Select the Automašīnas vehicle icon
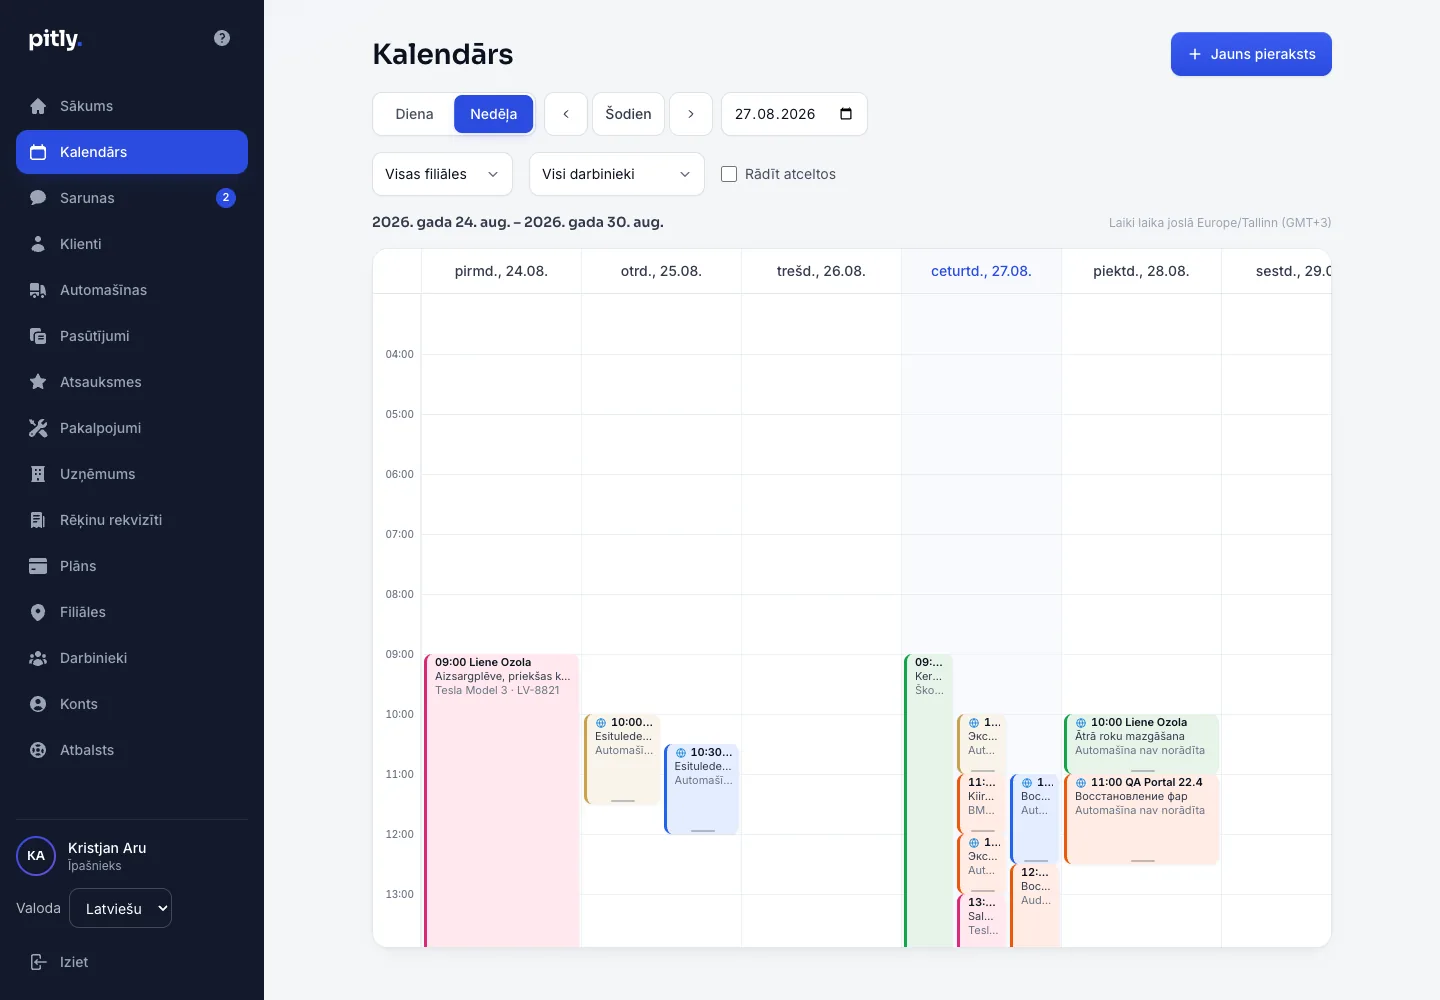Viewport: 1440px width, 1000px height. click(x=38, y=290)
